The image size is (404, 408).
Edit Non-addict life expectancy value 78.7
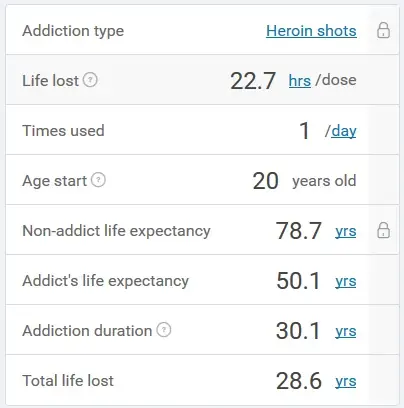click(x=299, y=231)
